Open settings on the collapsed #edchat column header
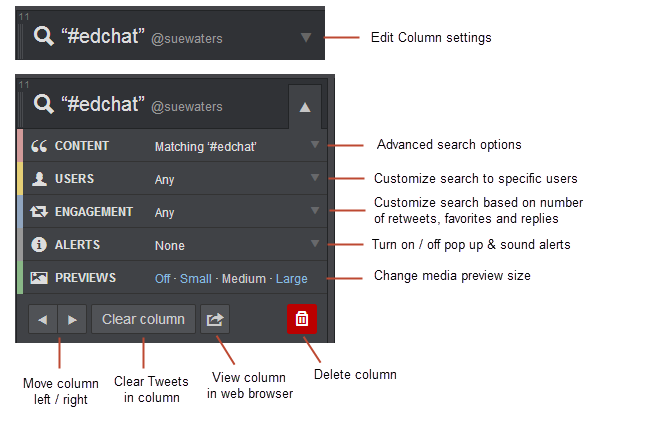This screenshot has height=421, width=651. tap(306, 38)
